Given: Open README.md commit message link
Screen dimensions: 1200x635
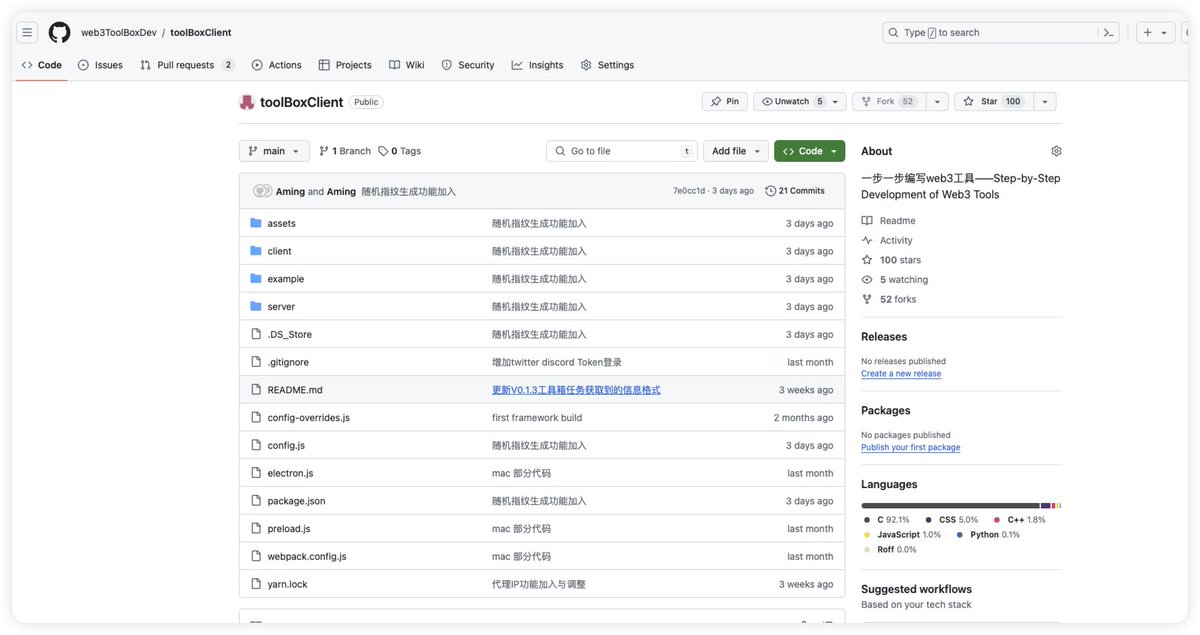Looking at the screenshot, I should point(576,390).
